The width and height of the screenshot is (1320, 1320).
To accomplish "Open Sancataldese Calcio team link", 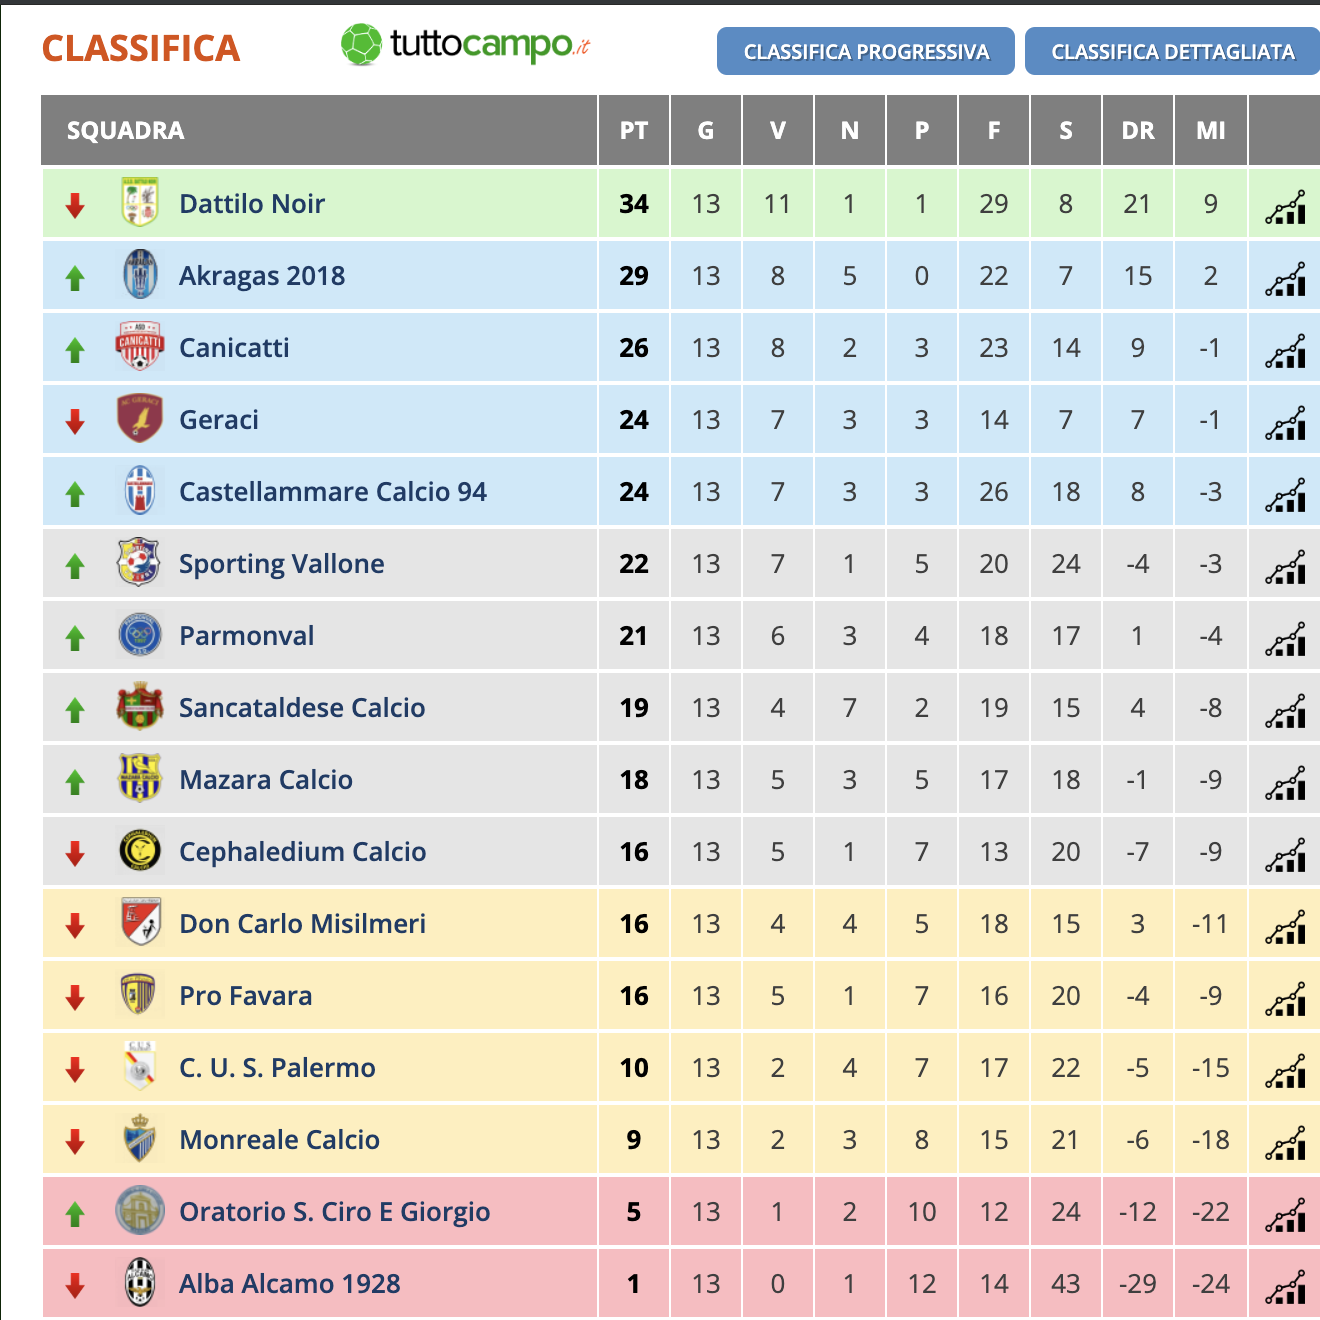I will pos(302,708).
